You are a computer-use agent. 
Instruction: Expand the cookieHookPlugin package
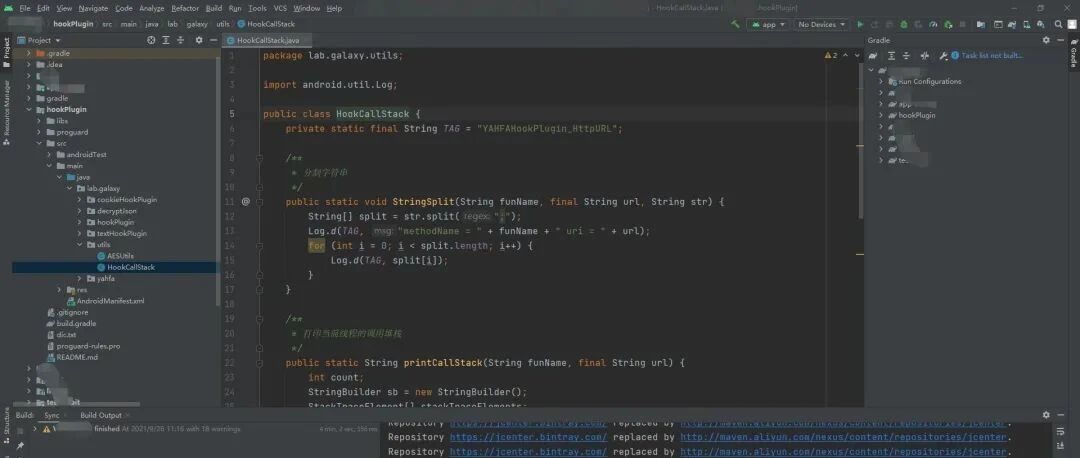[x=81, y=200]
